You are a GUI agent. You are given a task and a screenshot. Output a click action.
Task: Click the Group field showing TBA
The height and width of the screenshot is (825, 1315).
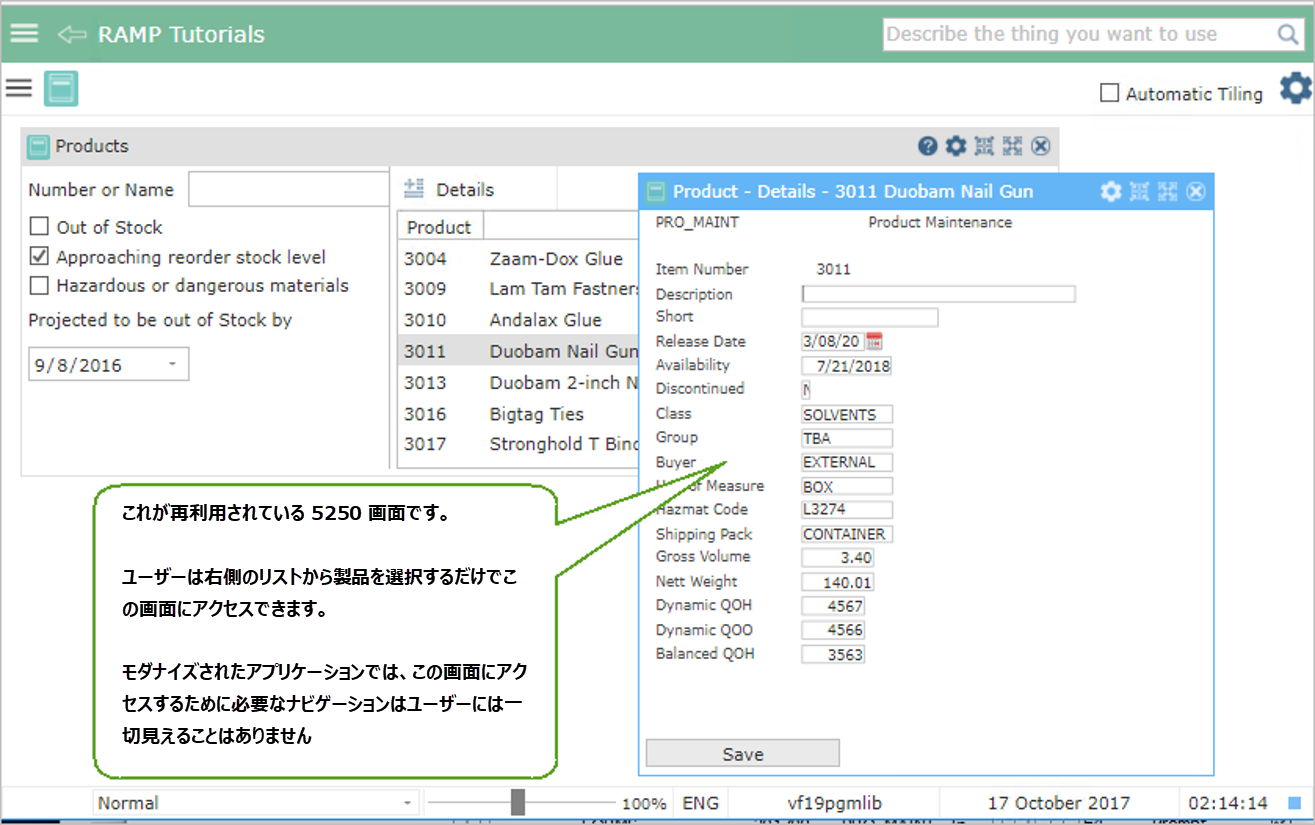(x=847, y=438)
